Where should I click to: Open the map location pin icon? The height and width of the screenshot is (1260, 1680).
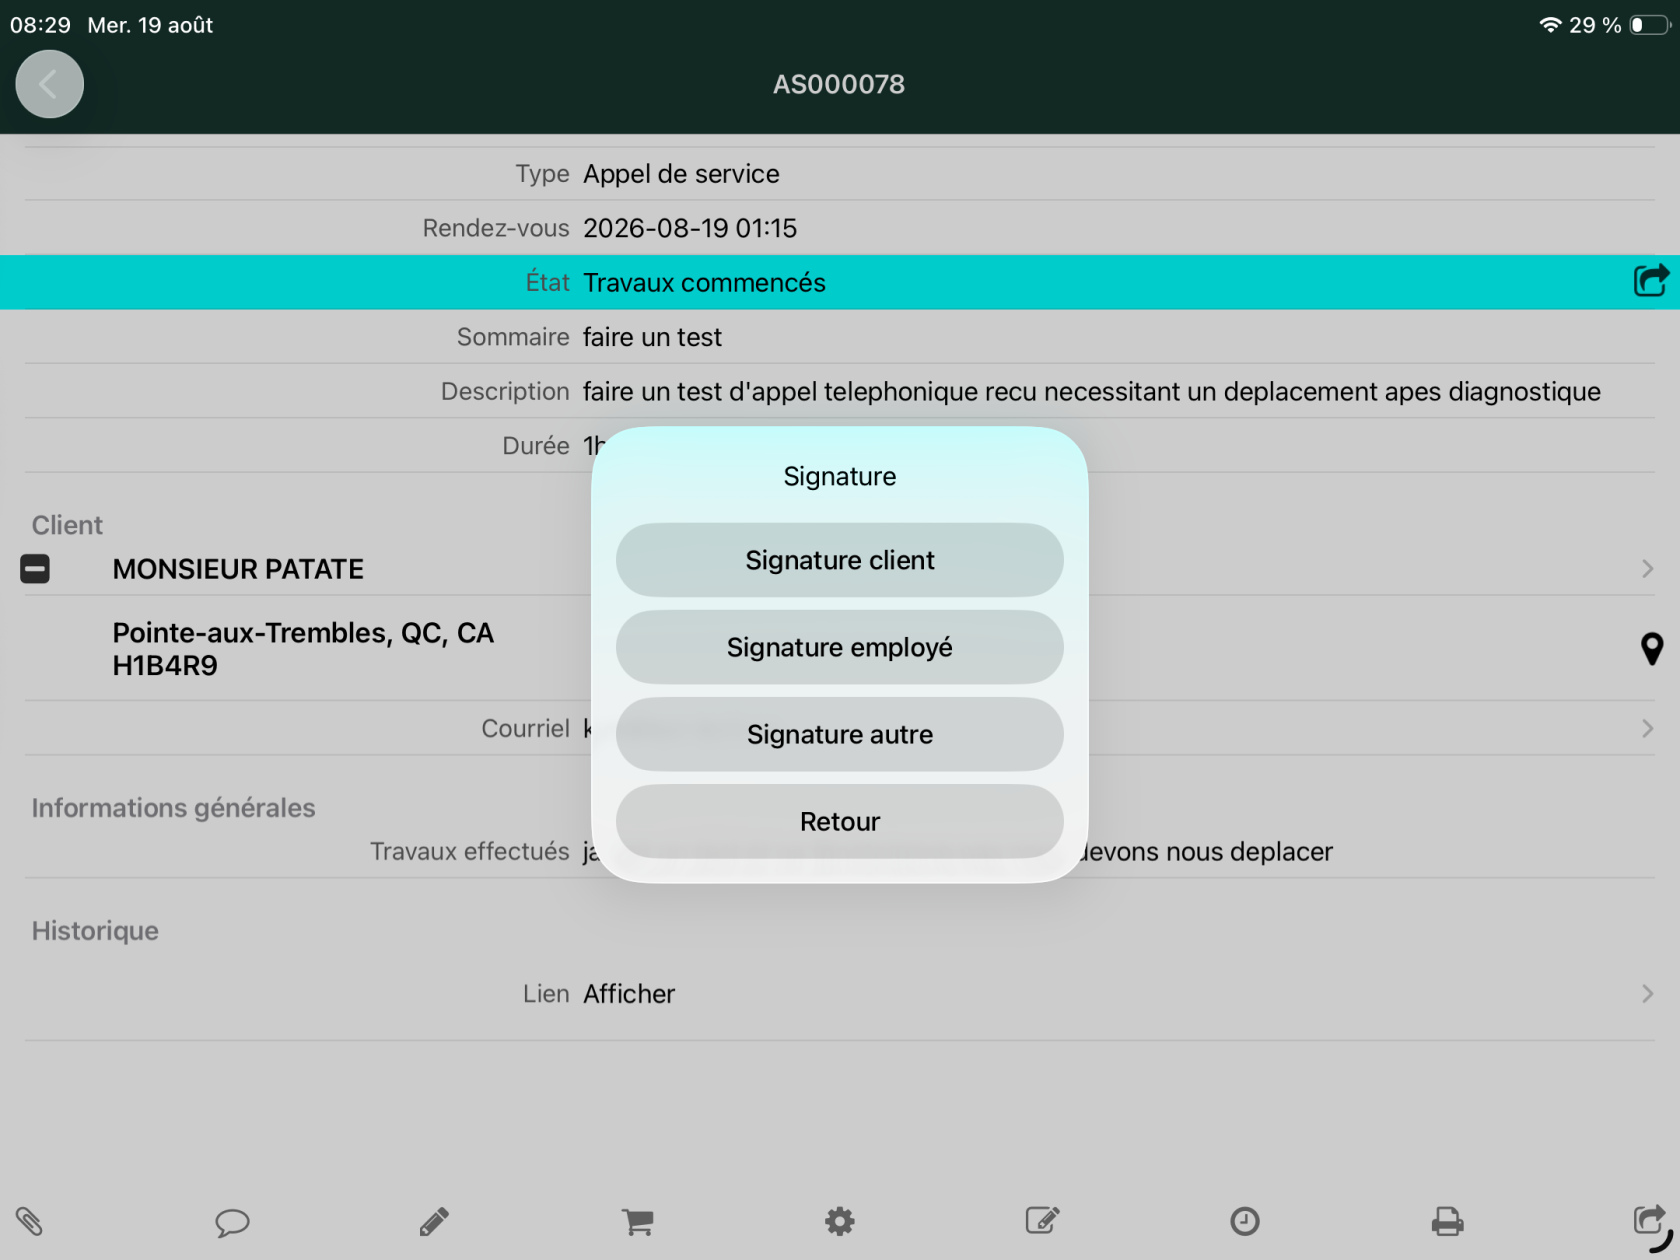tap(1652, 649)
